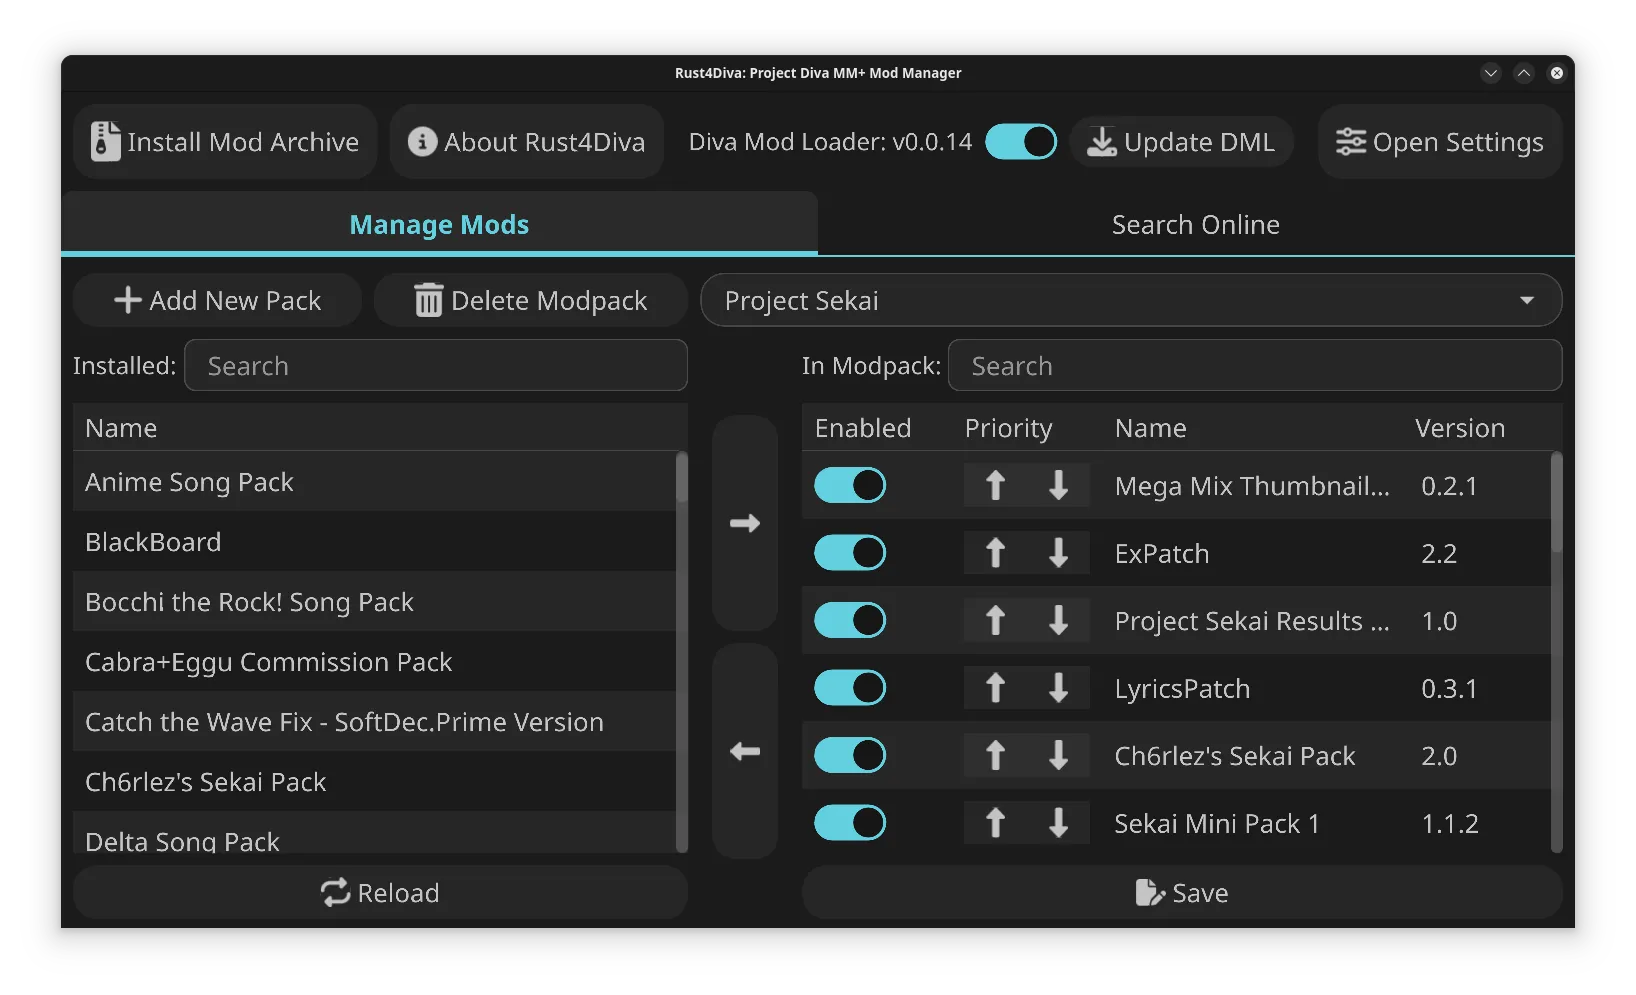Click the right arrow to add mod to modpack

pos(745,523)
